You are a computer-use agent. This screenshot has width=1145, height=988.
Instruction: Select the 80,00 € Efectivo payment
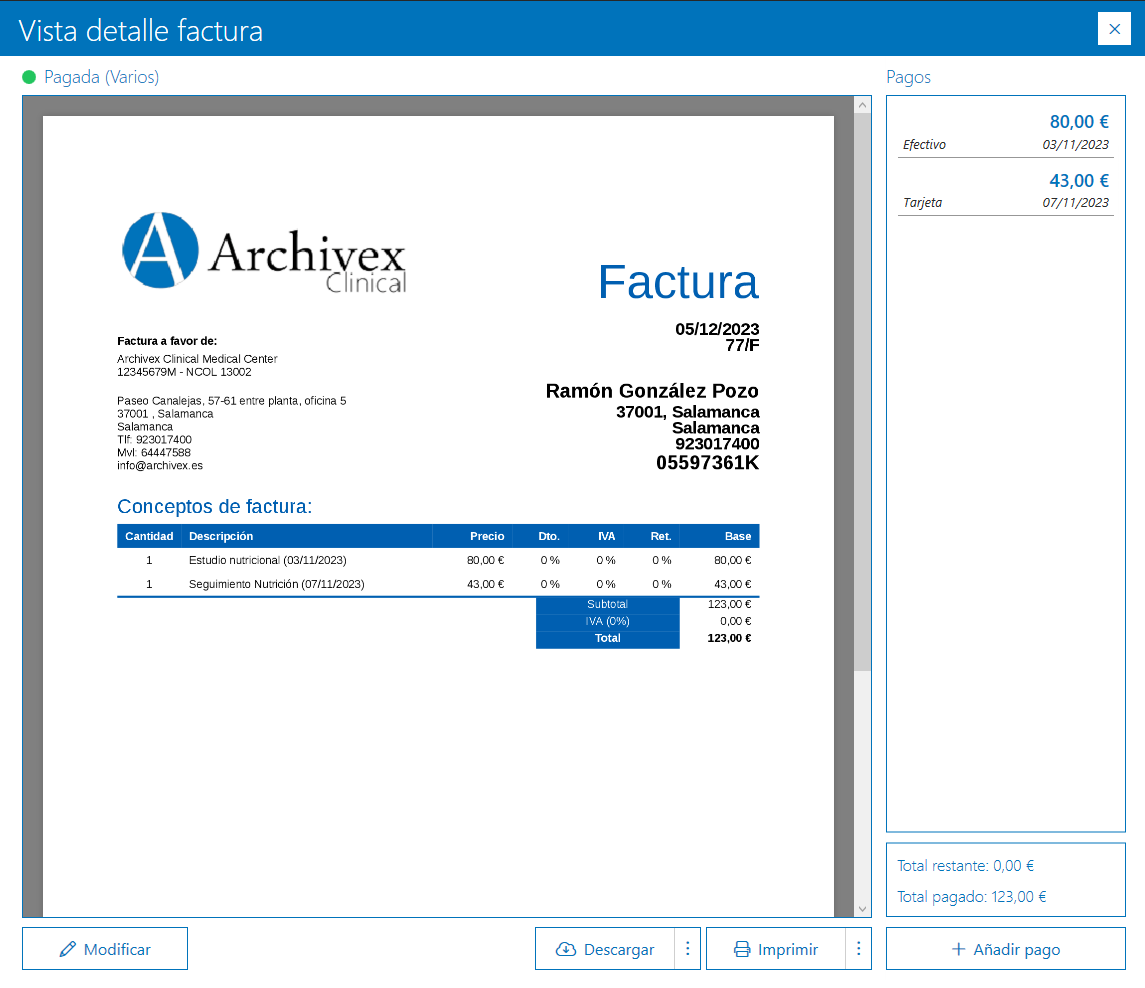pyautogui.click(x=1005, y=133)
